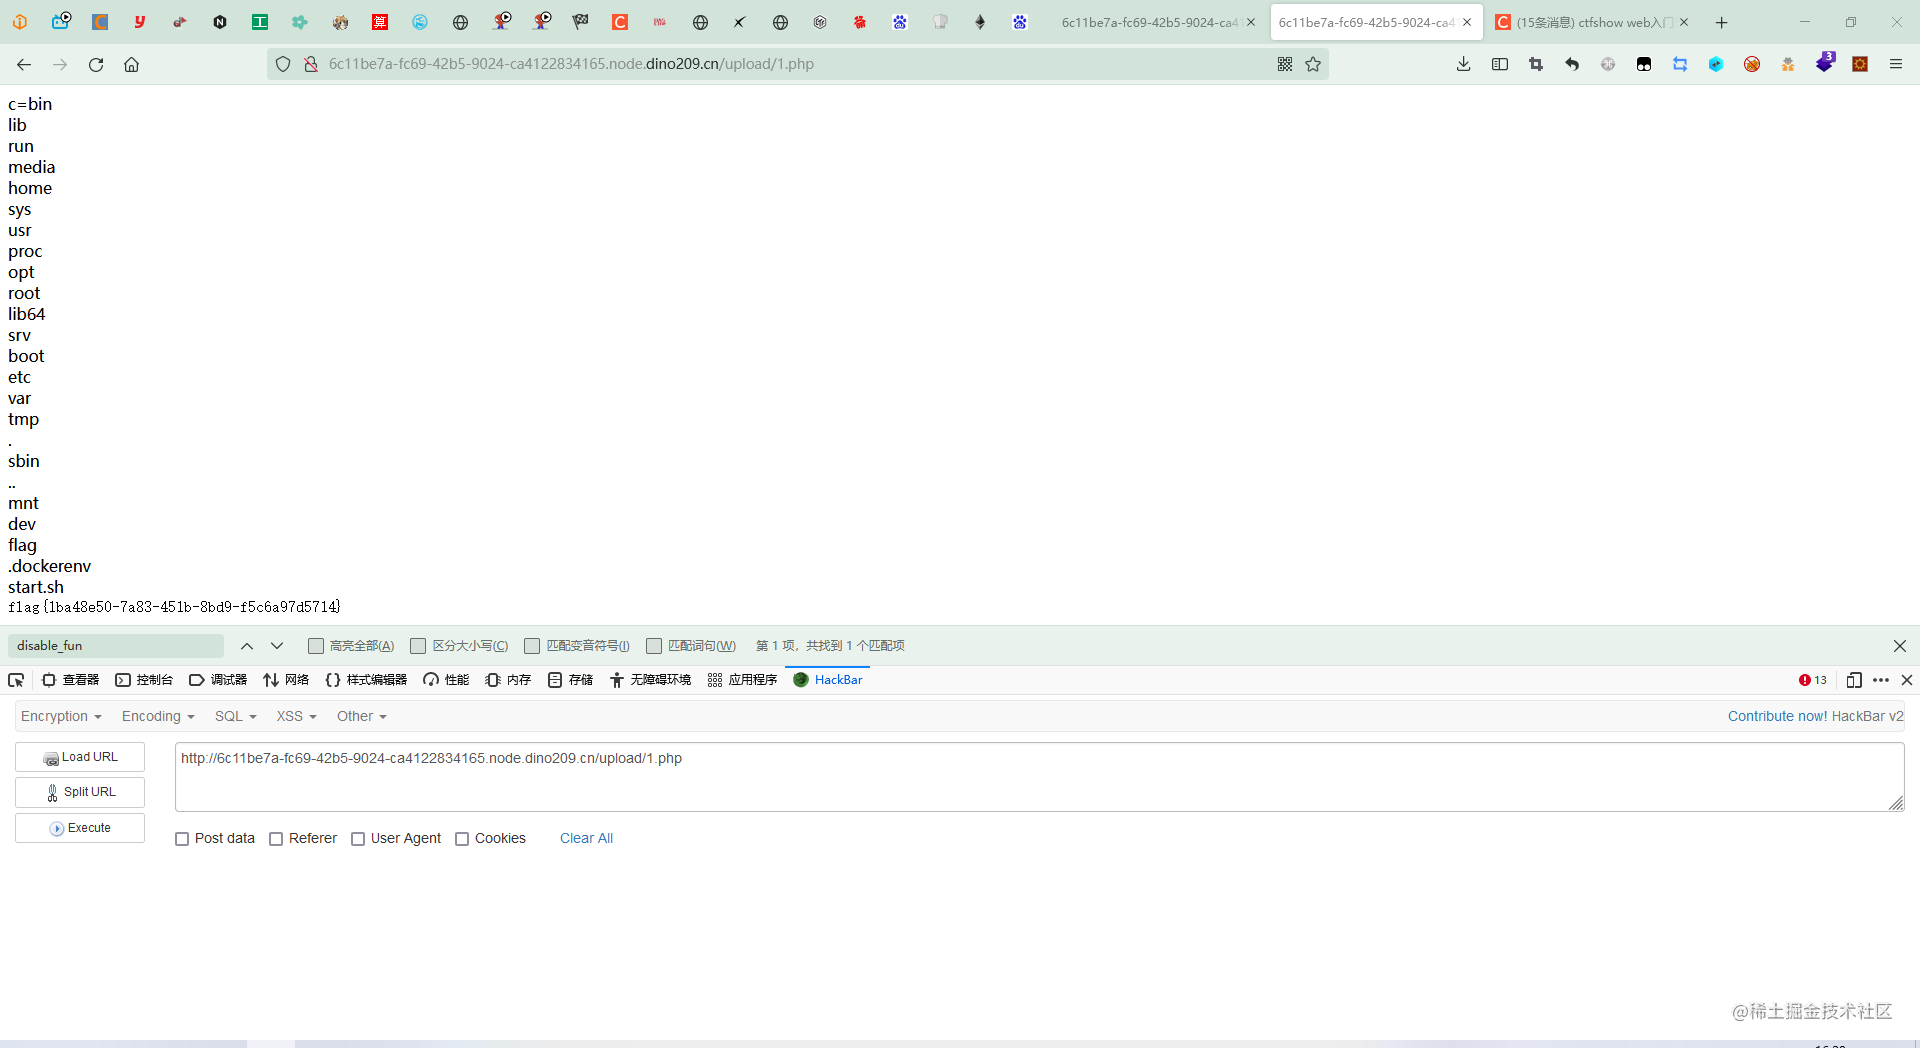Click the Clear All link
This screenshot has width=1920, height=1048.
[586, 839]
